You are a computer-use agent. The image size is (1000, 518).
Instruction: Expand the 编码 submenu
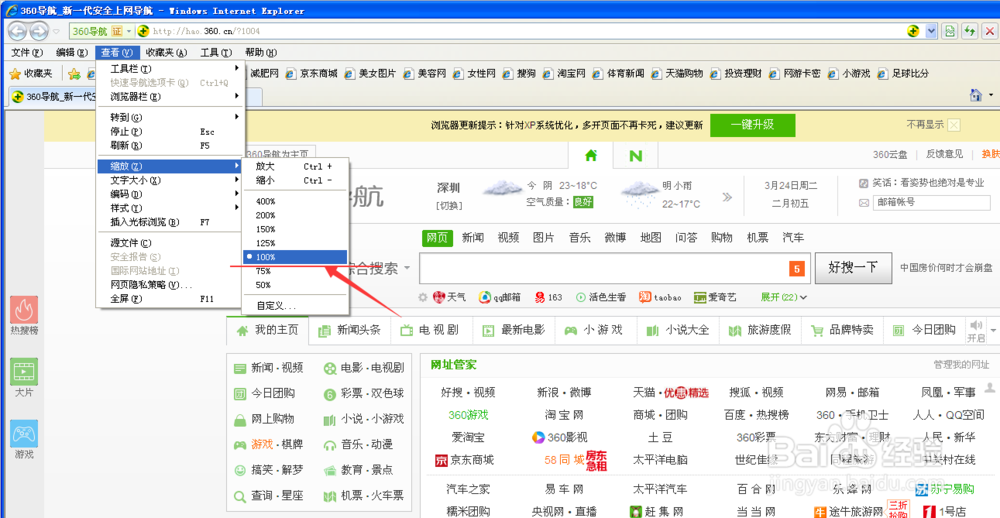point(171,195)
